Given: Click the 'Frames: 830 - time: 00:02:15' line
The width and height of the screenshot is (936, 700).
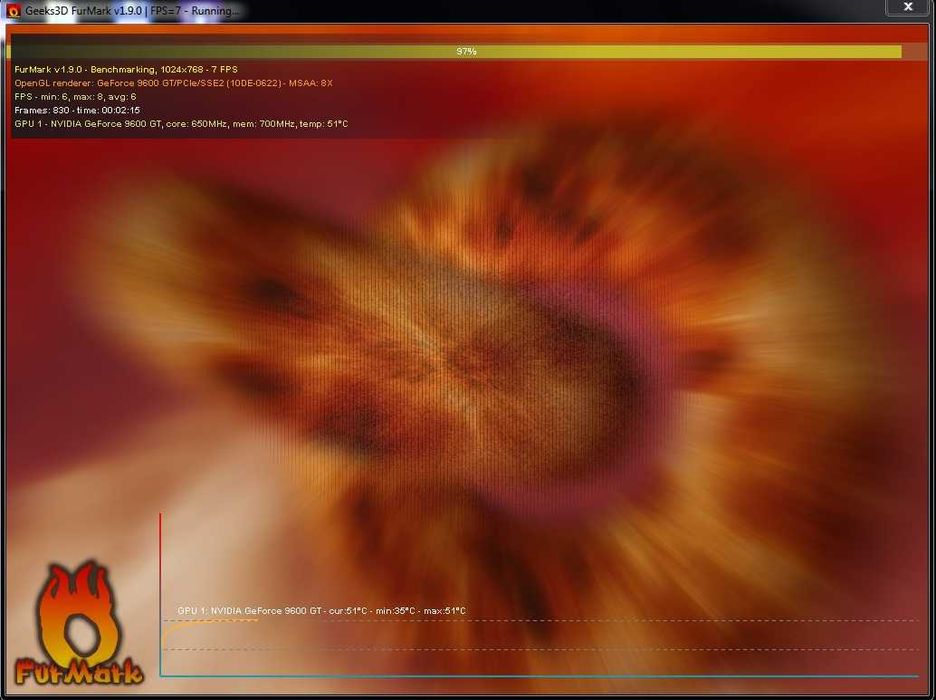Looking at the screenshot, I should 77,110.
